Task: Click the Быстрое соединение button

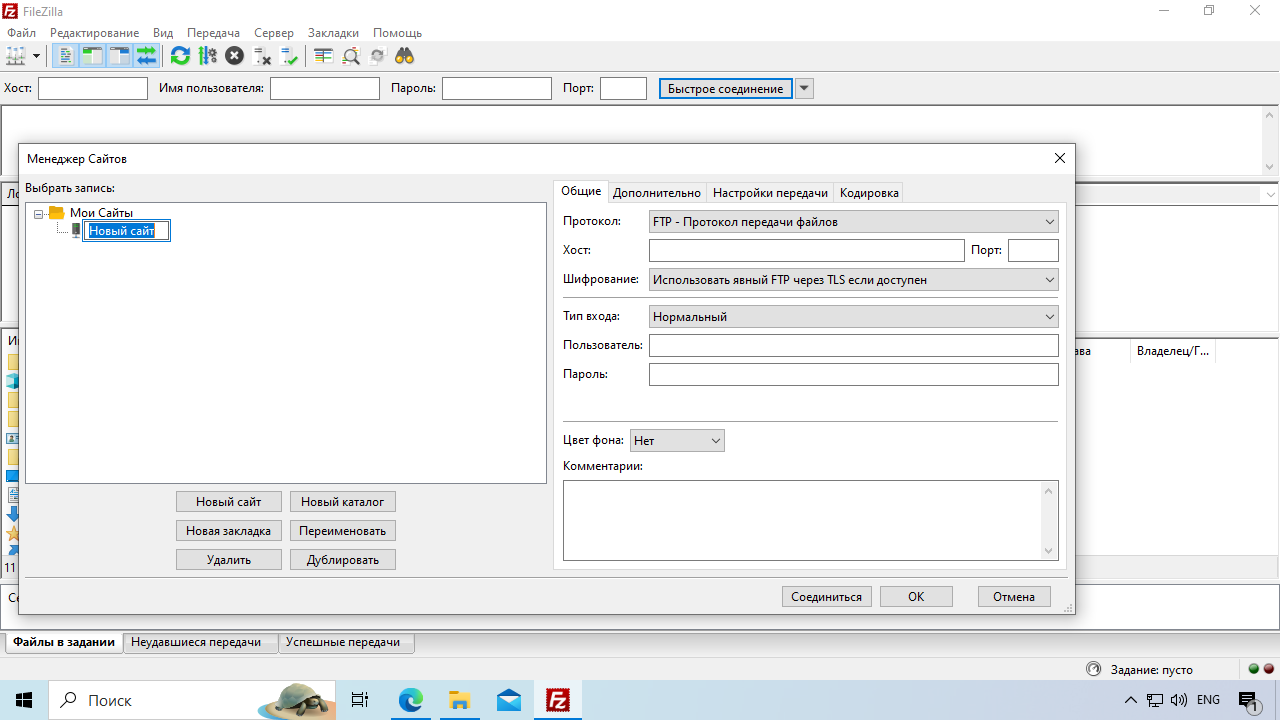Action: tap(726, 89)
